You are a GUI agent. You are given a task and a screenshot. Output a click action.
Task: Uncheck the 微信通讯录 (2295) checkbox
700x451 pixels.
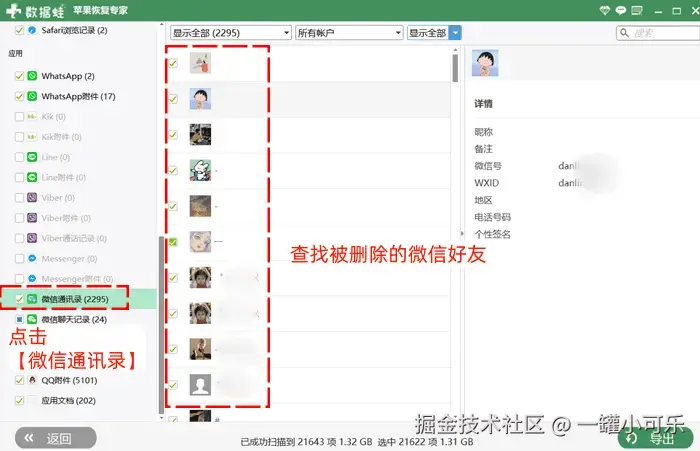click(19, 299)
